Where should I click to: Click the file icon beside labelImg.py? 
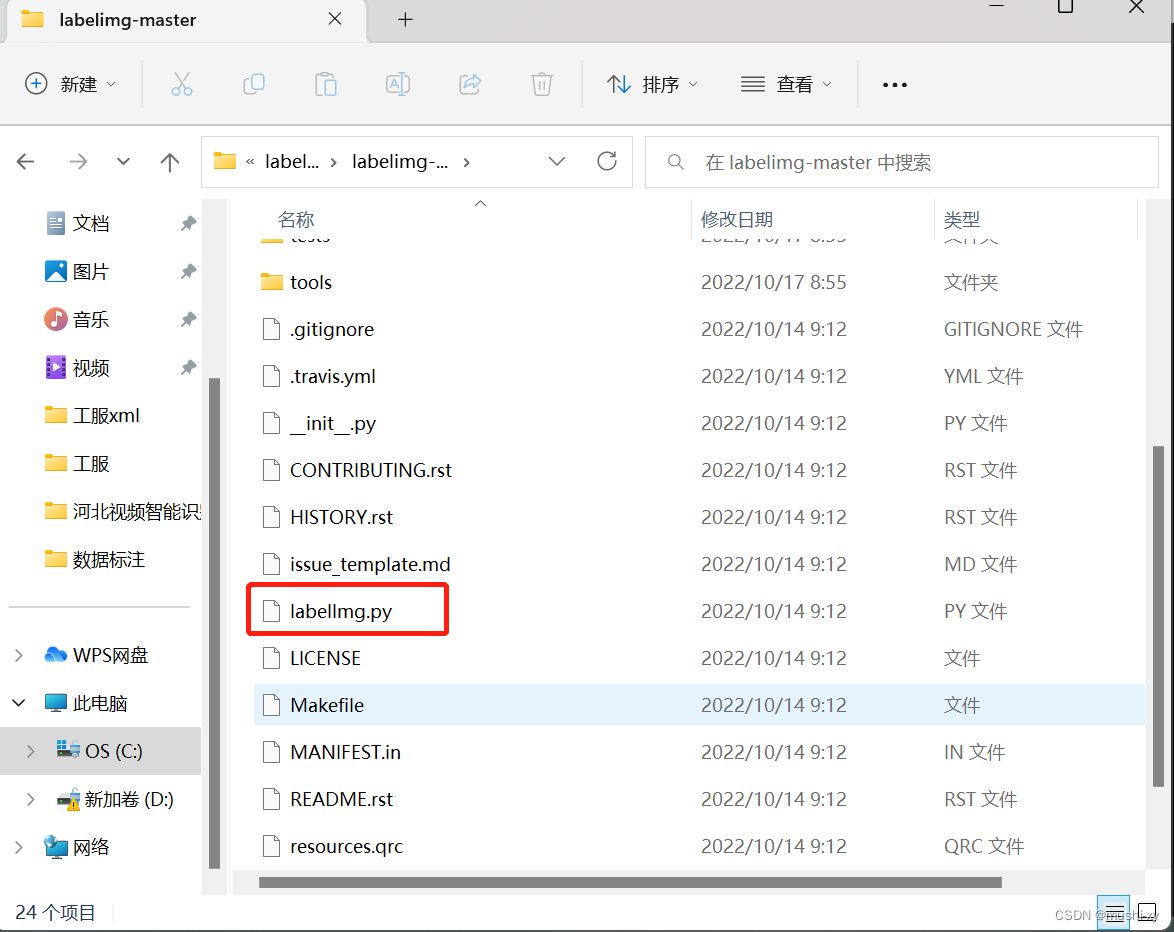click(x=271, y=612)
